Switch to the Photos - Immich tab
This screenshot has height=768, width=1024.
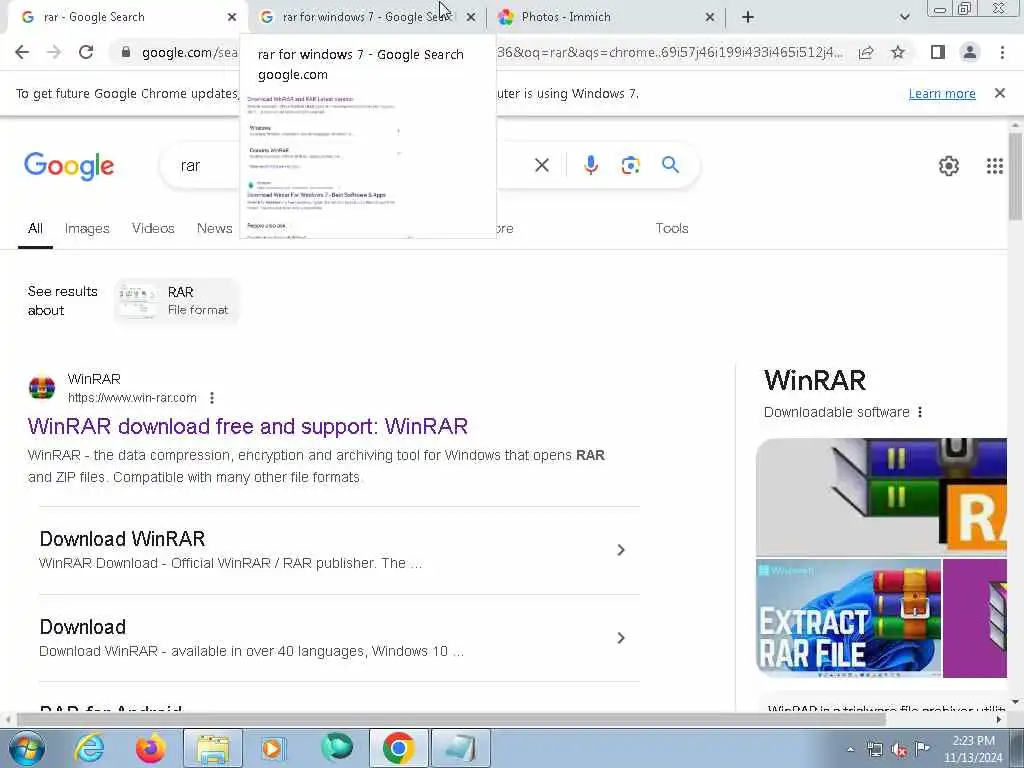coord(605,17)
